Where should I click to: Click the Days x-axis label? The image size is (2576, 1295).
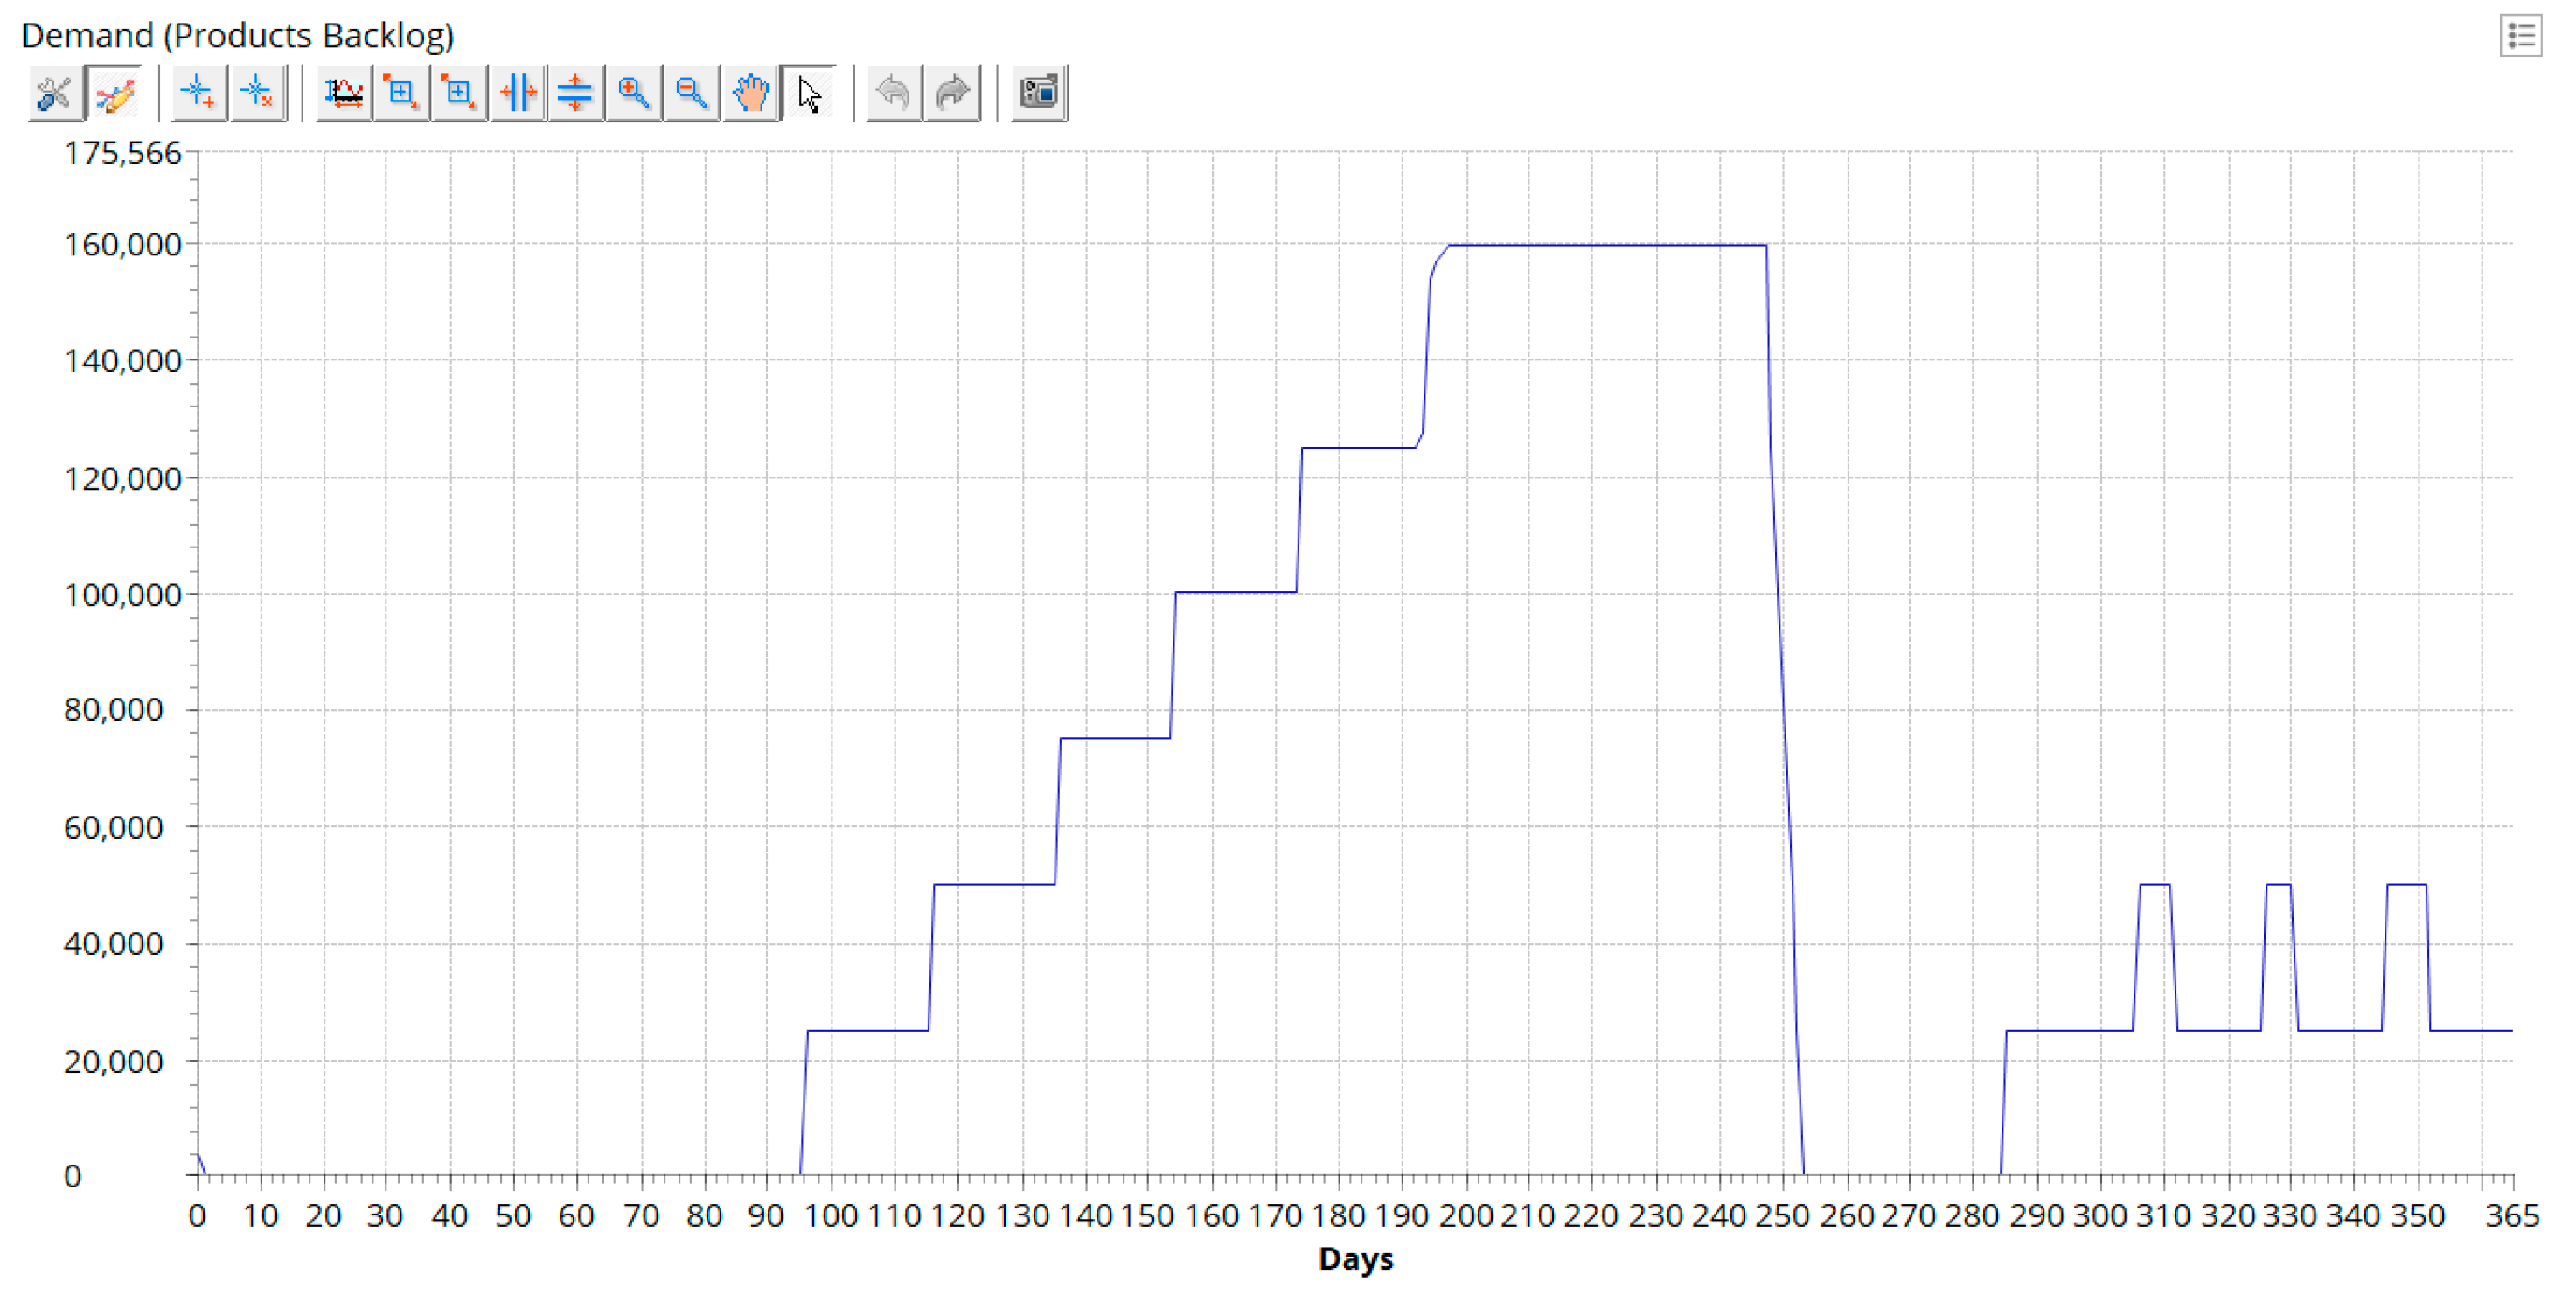click(x=1355, y=1258)
